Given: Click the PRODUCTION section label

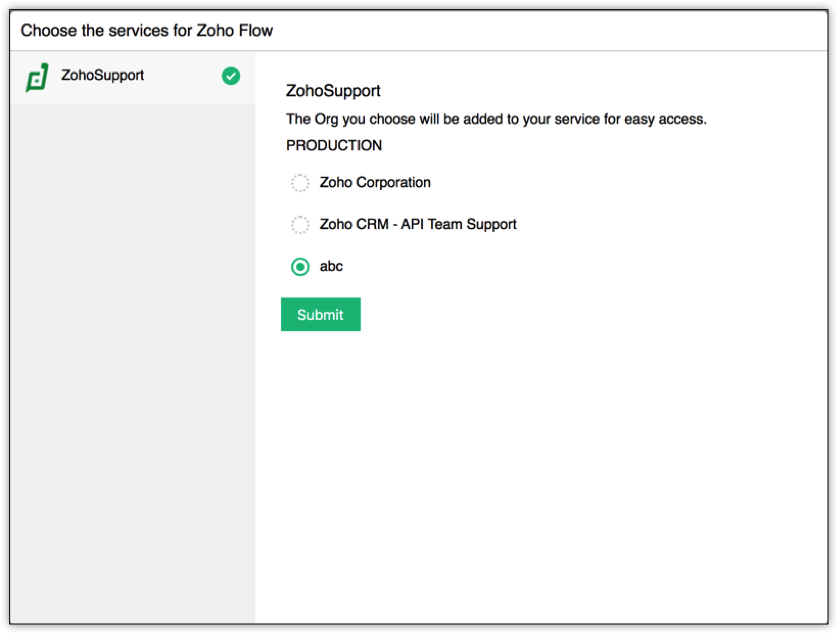Looking at the screenshot, I should tap(334, 145).
